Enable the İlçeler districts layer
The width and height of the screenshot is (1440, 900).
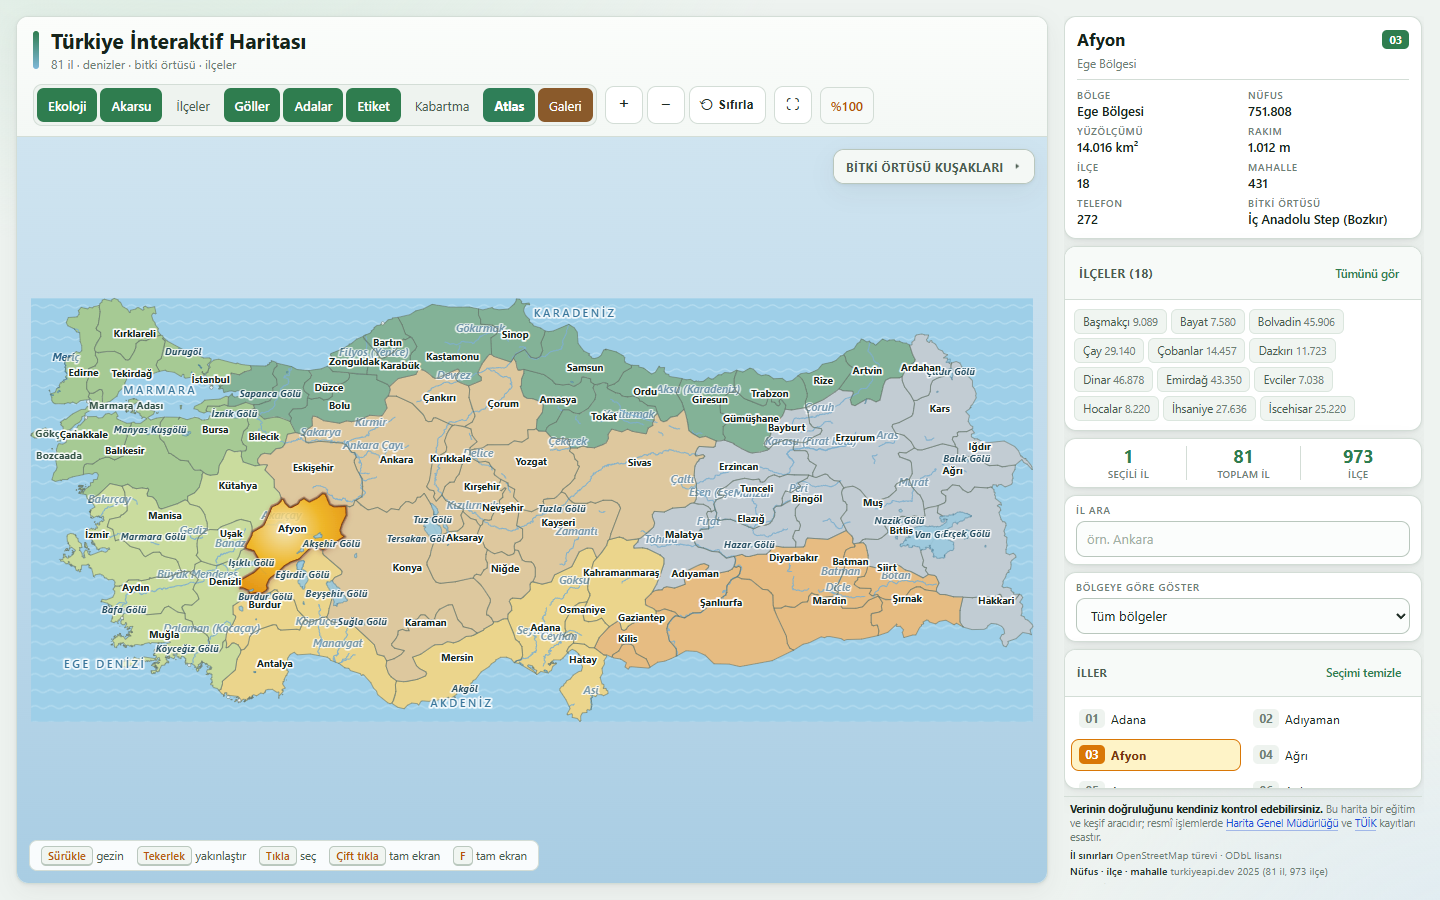pos(193,106)
